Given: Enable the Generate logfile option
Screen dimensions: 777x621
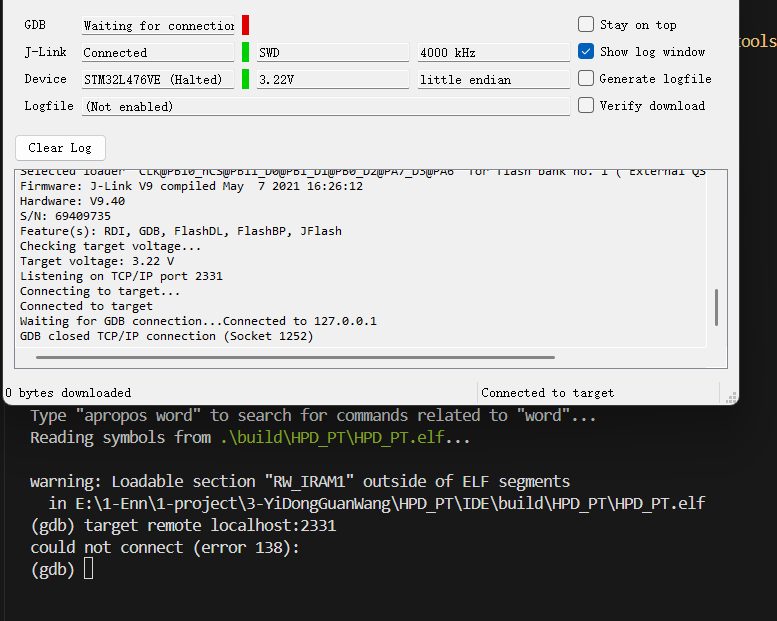Looking at the screenshot, I should click(586, 79).
